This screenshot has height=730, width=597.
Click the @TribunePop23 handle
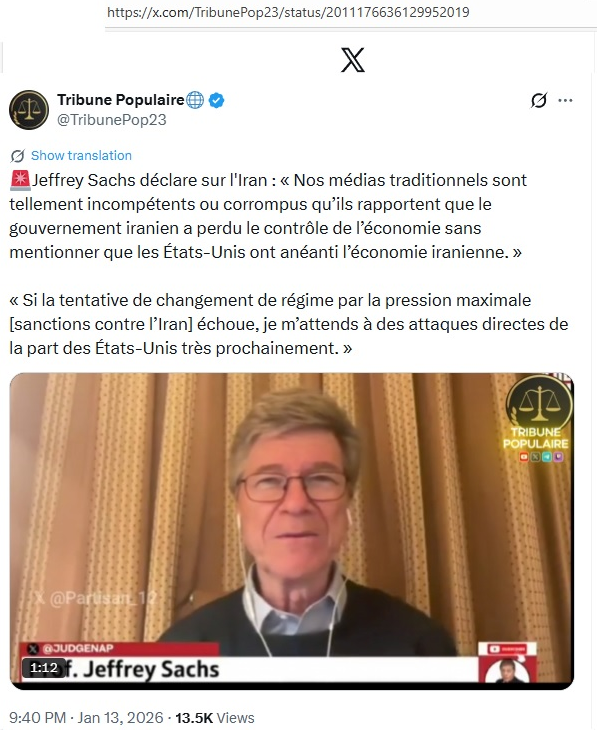click(111, 120)
